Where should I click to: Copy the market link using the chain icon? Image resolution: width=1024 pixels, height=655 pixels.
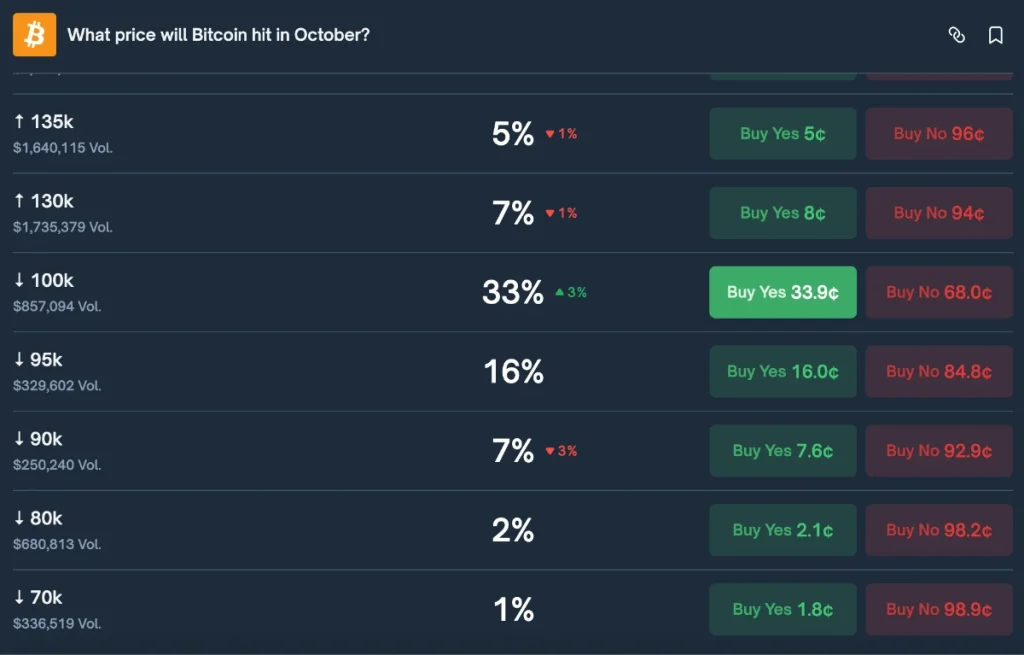coord(957,34)
